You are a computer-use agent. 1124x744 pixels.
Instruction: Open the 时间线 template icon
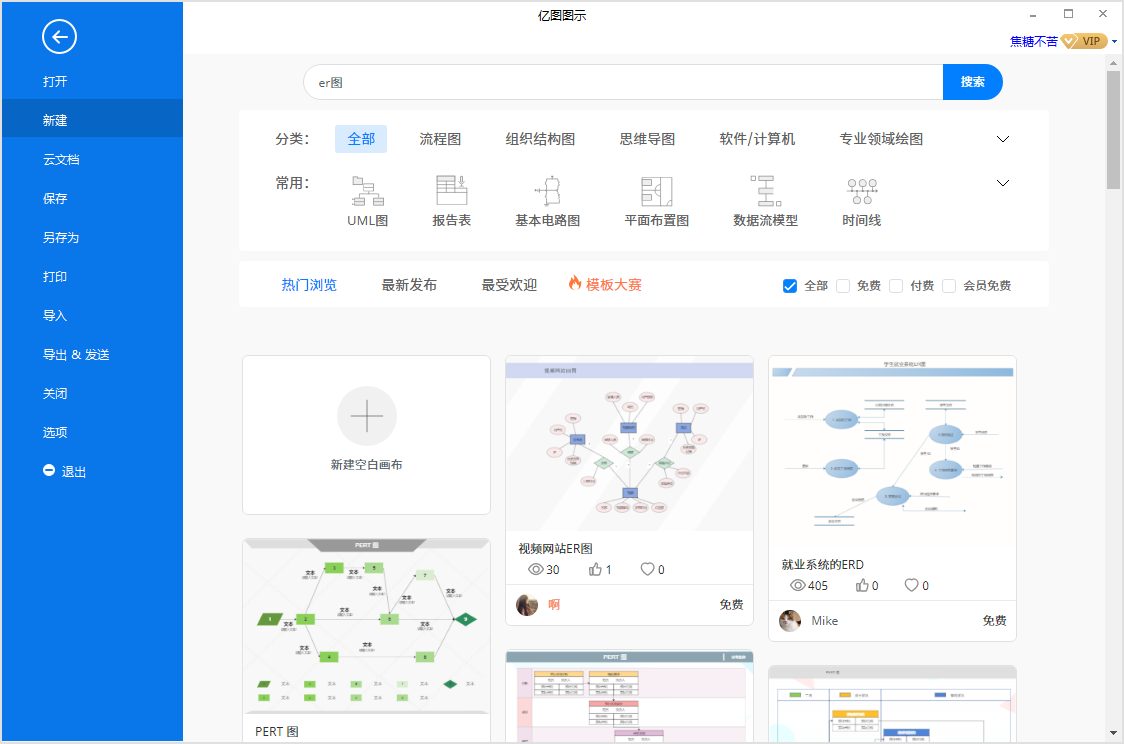pyautogui.click(x=861, y=196)
